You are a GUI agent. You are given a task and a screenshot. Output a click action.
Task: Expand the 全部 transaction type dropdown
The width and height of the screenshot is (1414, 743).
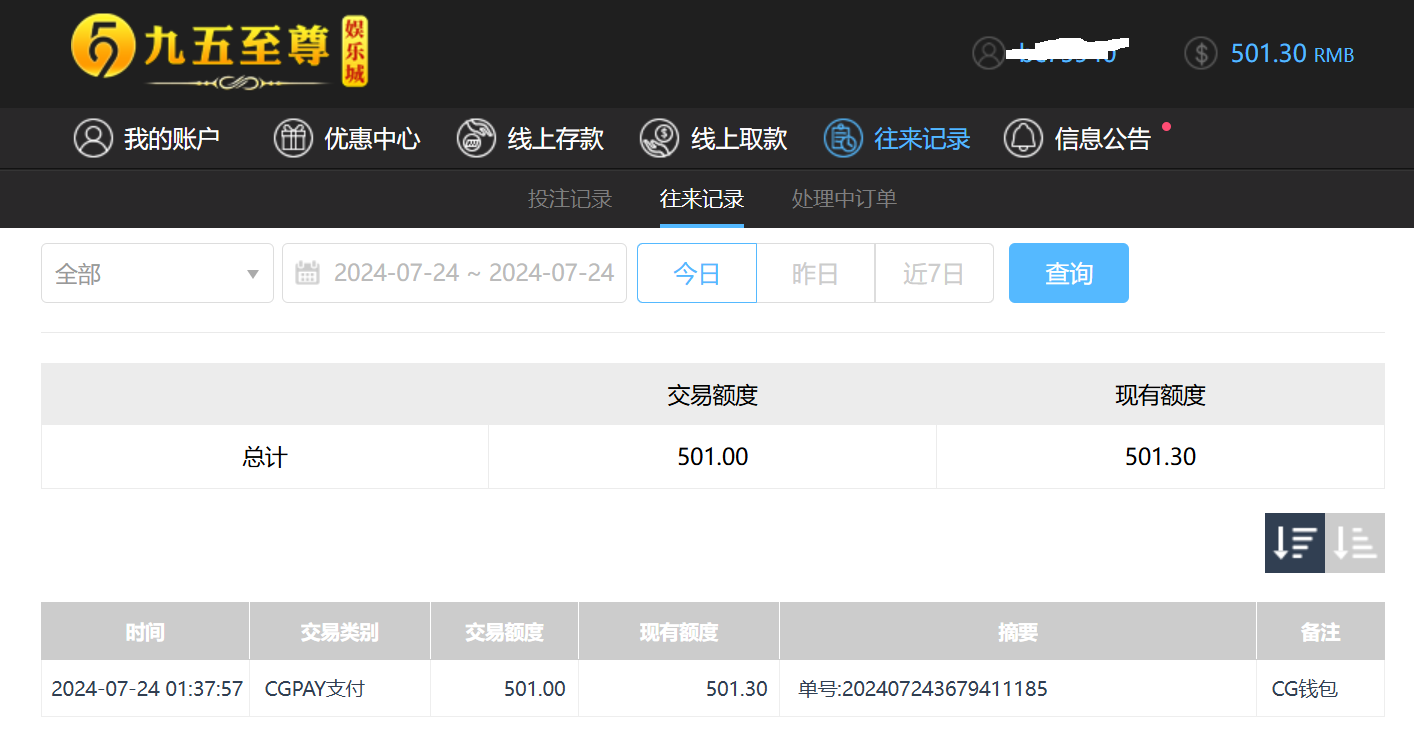click(x=157, y=273)
